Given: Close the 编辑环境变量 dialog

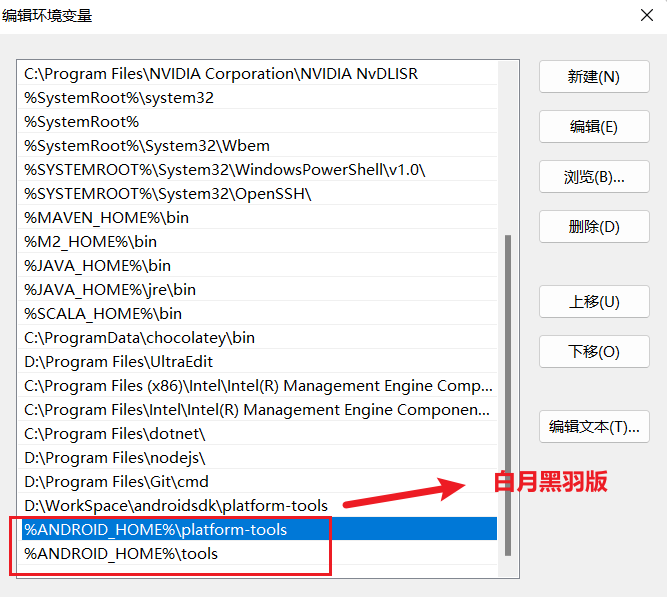Looking at the screenshot, I should tap(647, 15).
